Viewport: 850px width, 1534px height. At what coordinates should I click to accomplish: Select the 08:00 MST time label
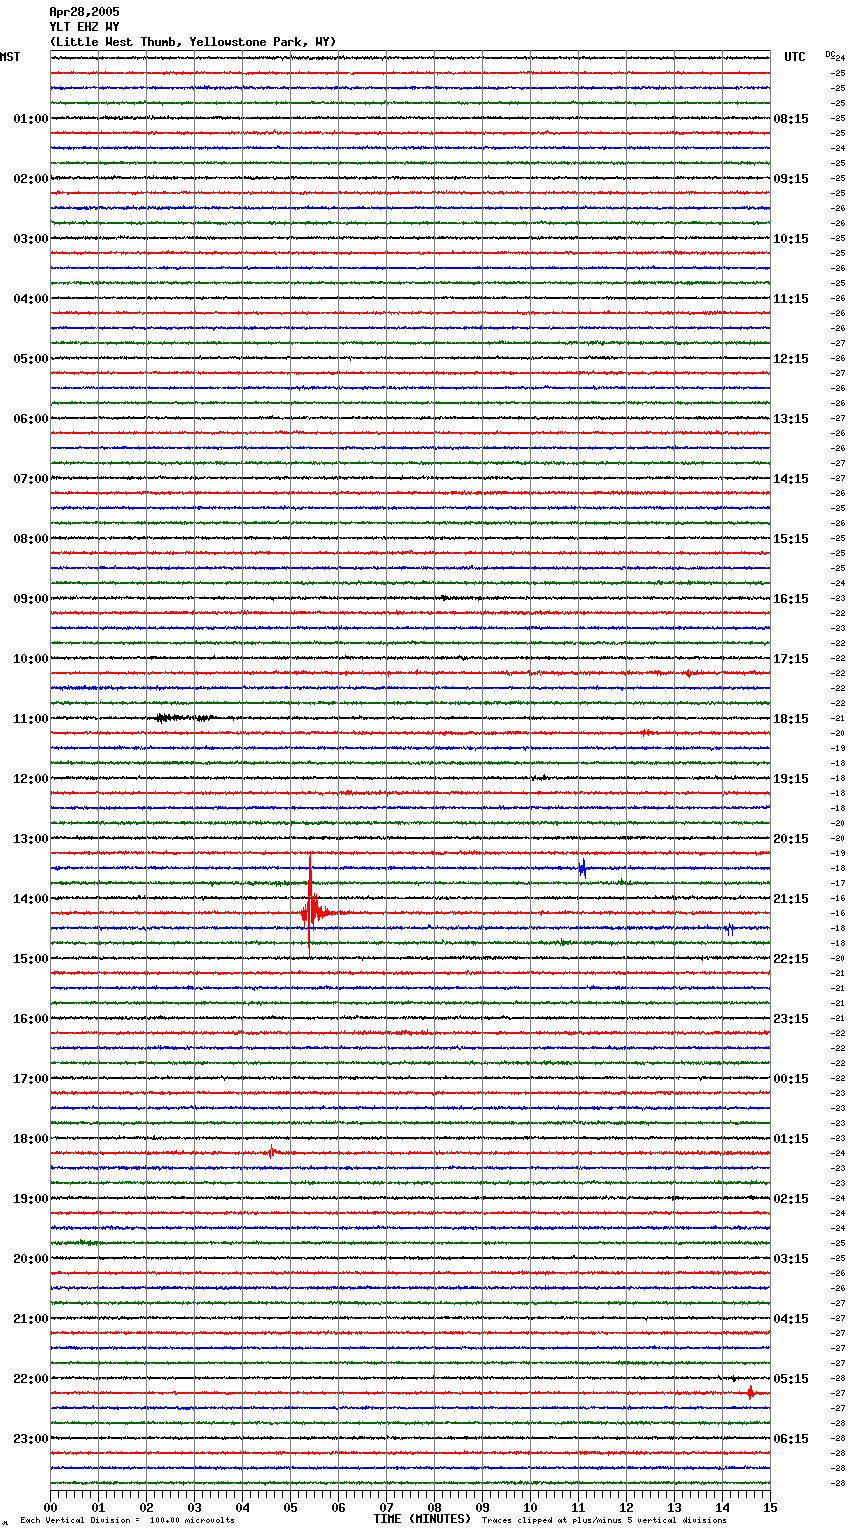point(31,539)
